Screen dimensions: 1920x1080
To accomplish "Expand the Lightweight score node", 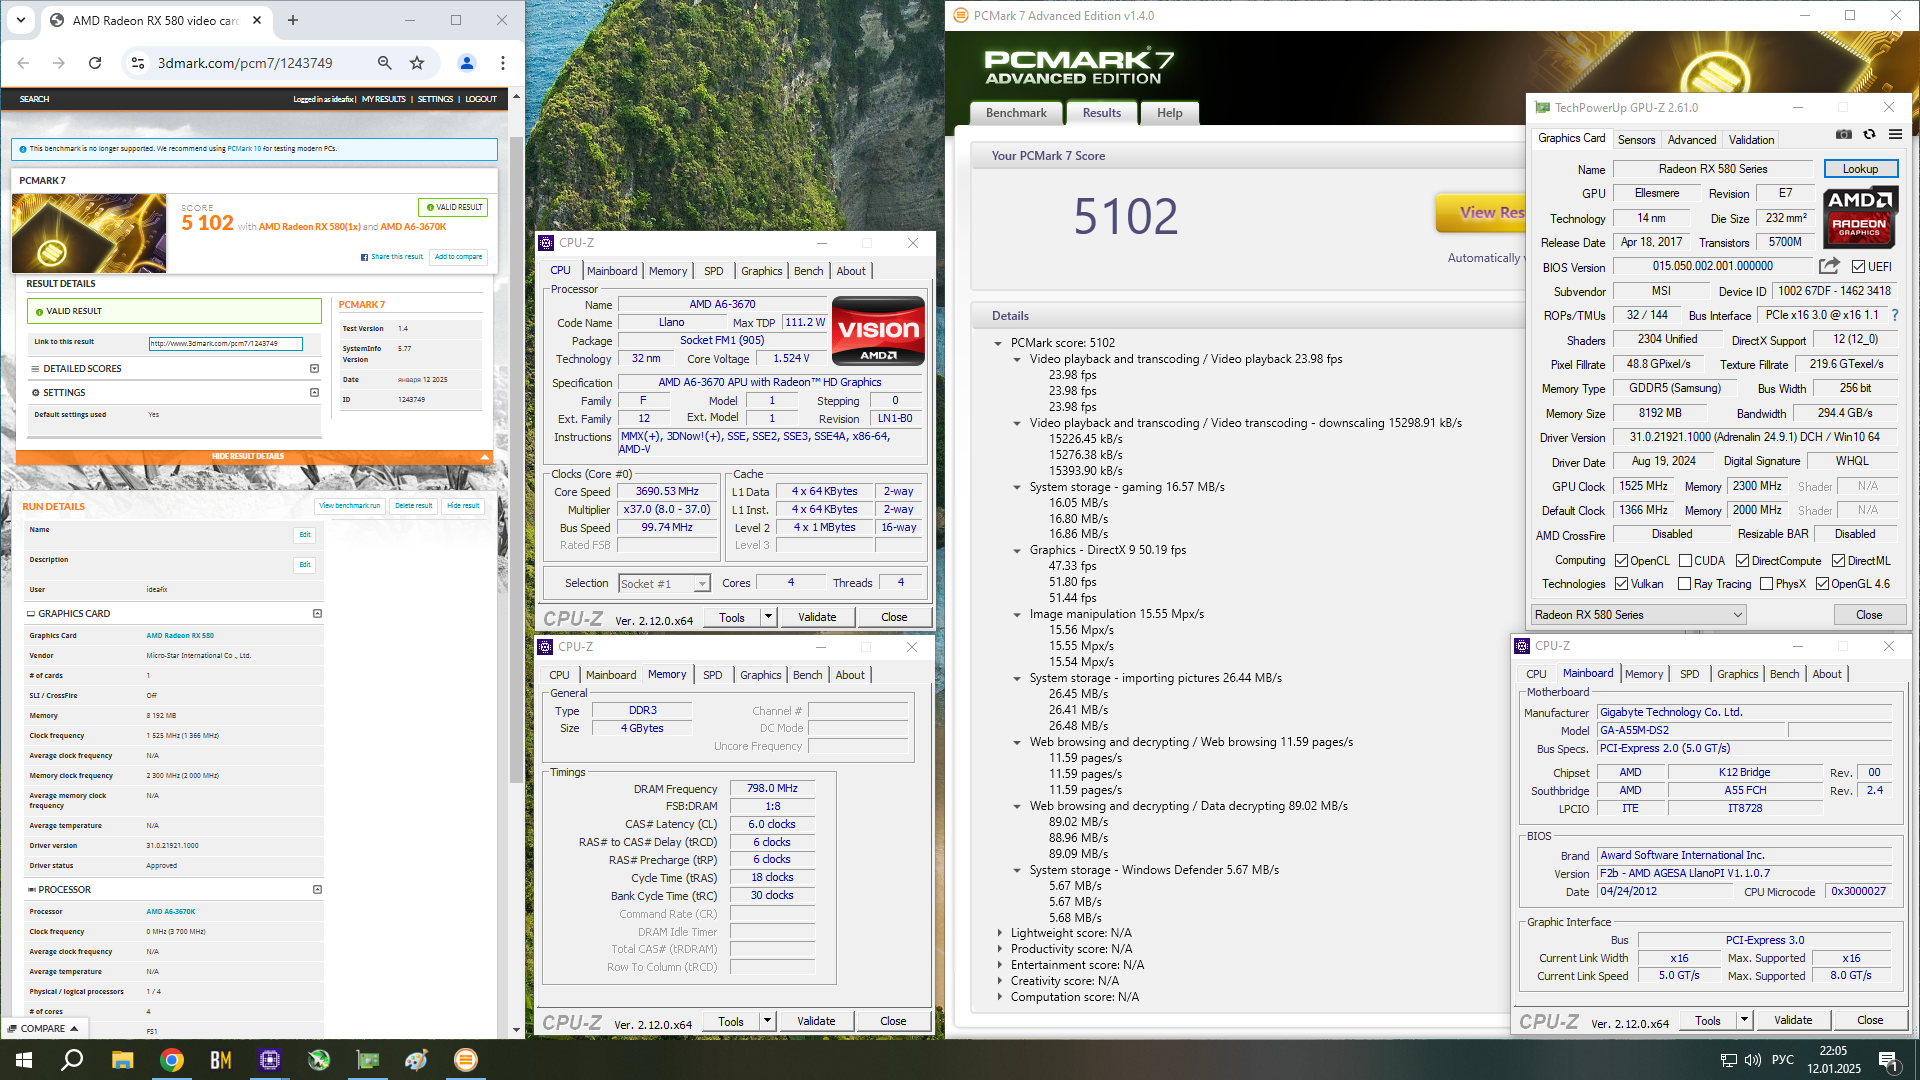I will click(x=999, y=933).
